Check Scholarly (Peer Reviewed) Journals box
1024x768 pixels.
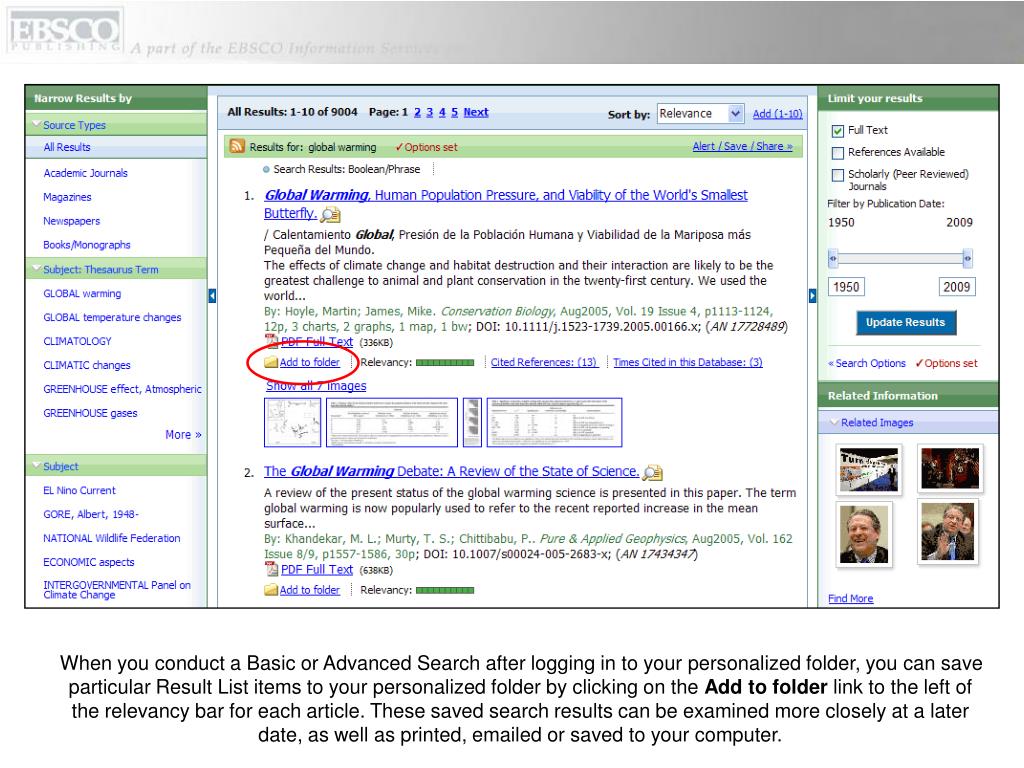click(x=838, y=175)
